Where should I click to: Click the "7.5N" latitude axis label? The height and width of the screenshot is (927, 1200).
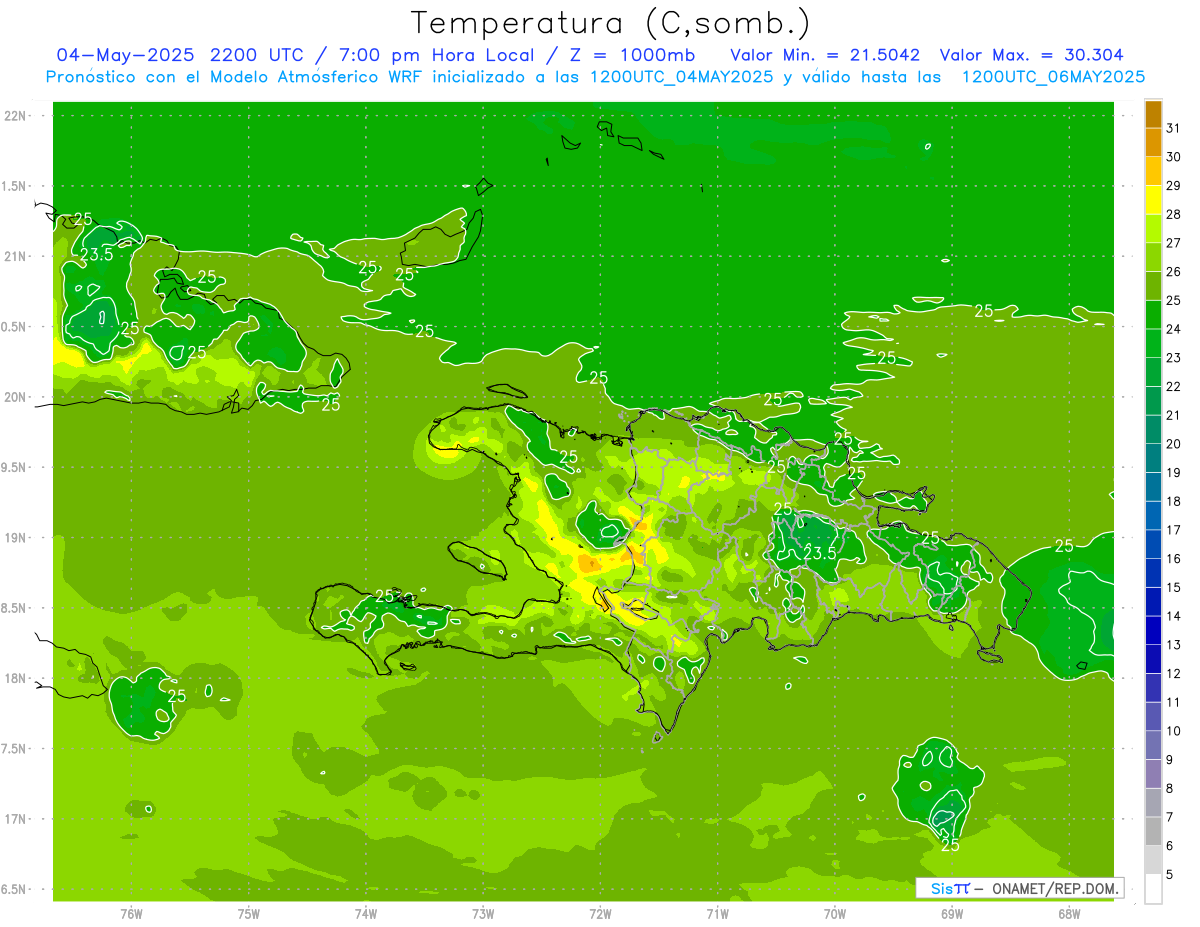coord(15,749)
